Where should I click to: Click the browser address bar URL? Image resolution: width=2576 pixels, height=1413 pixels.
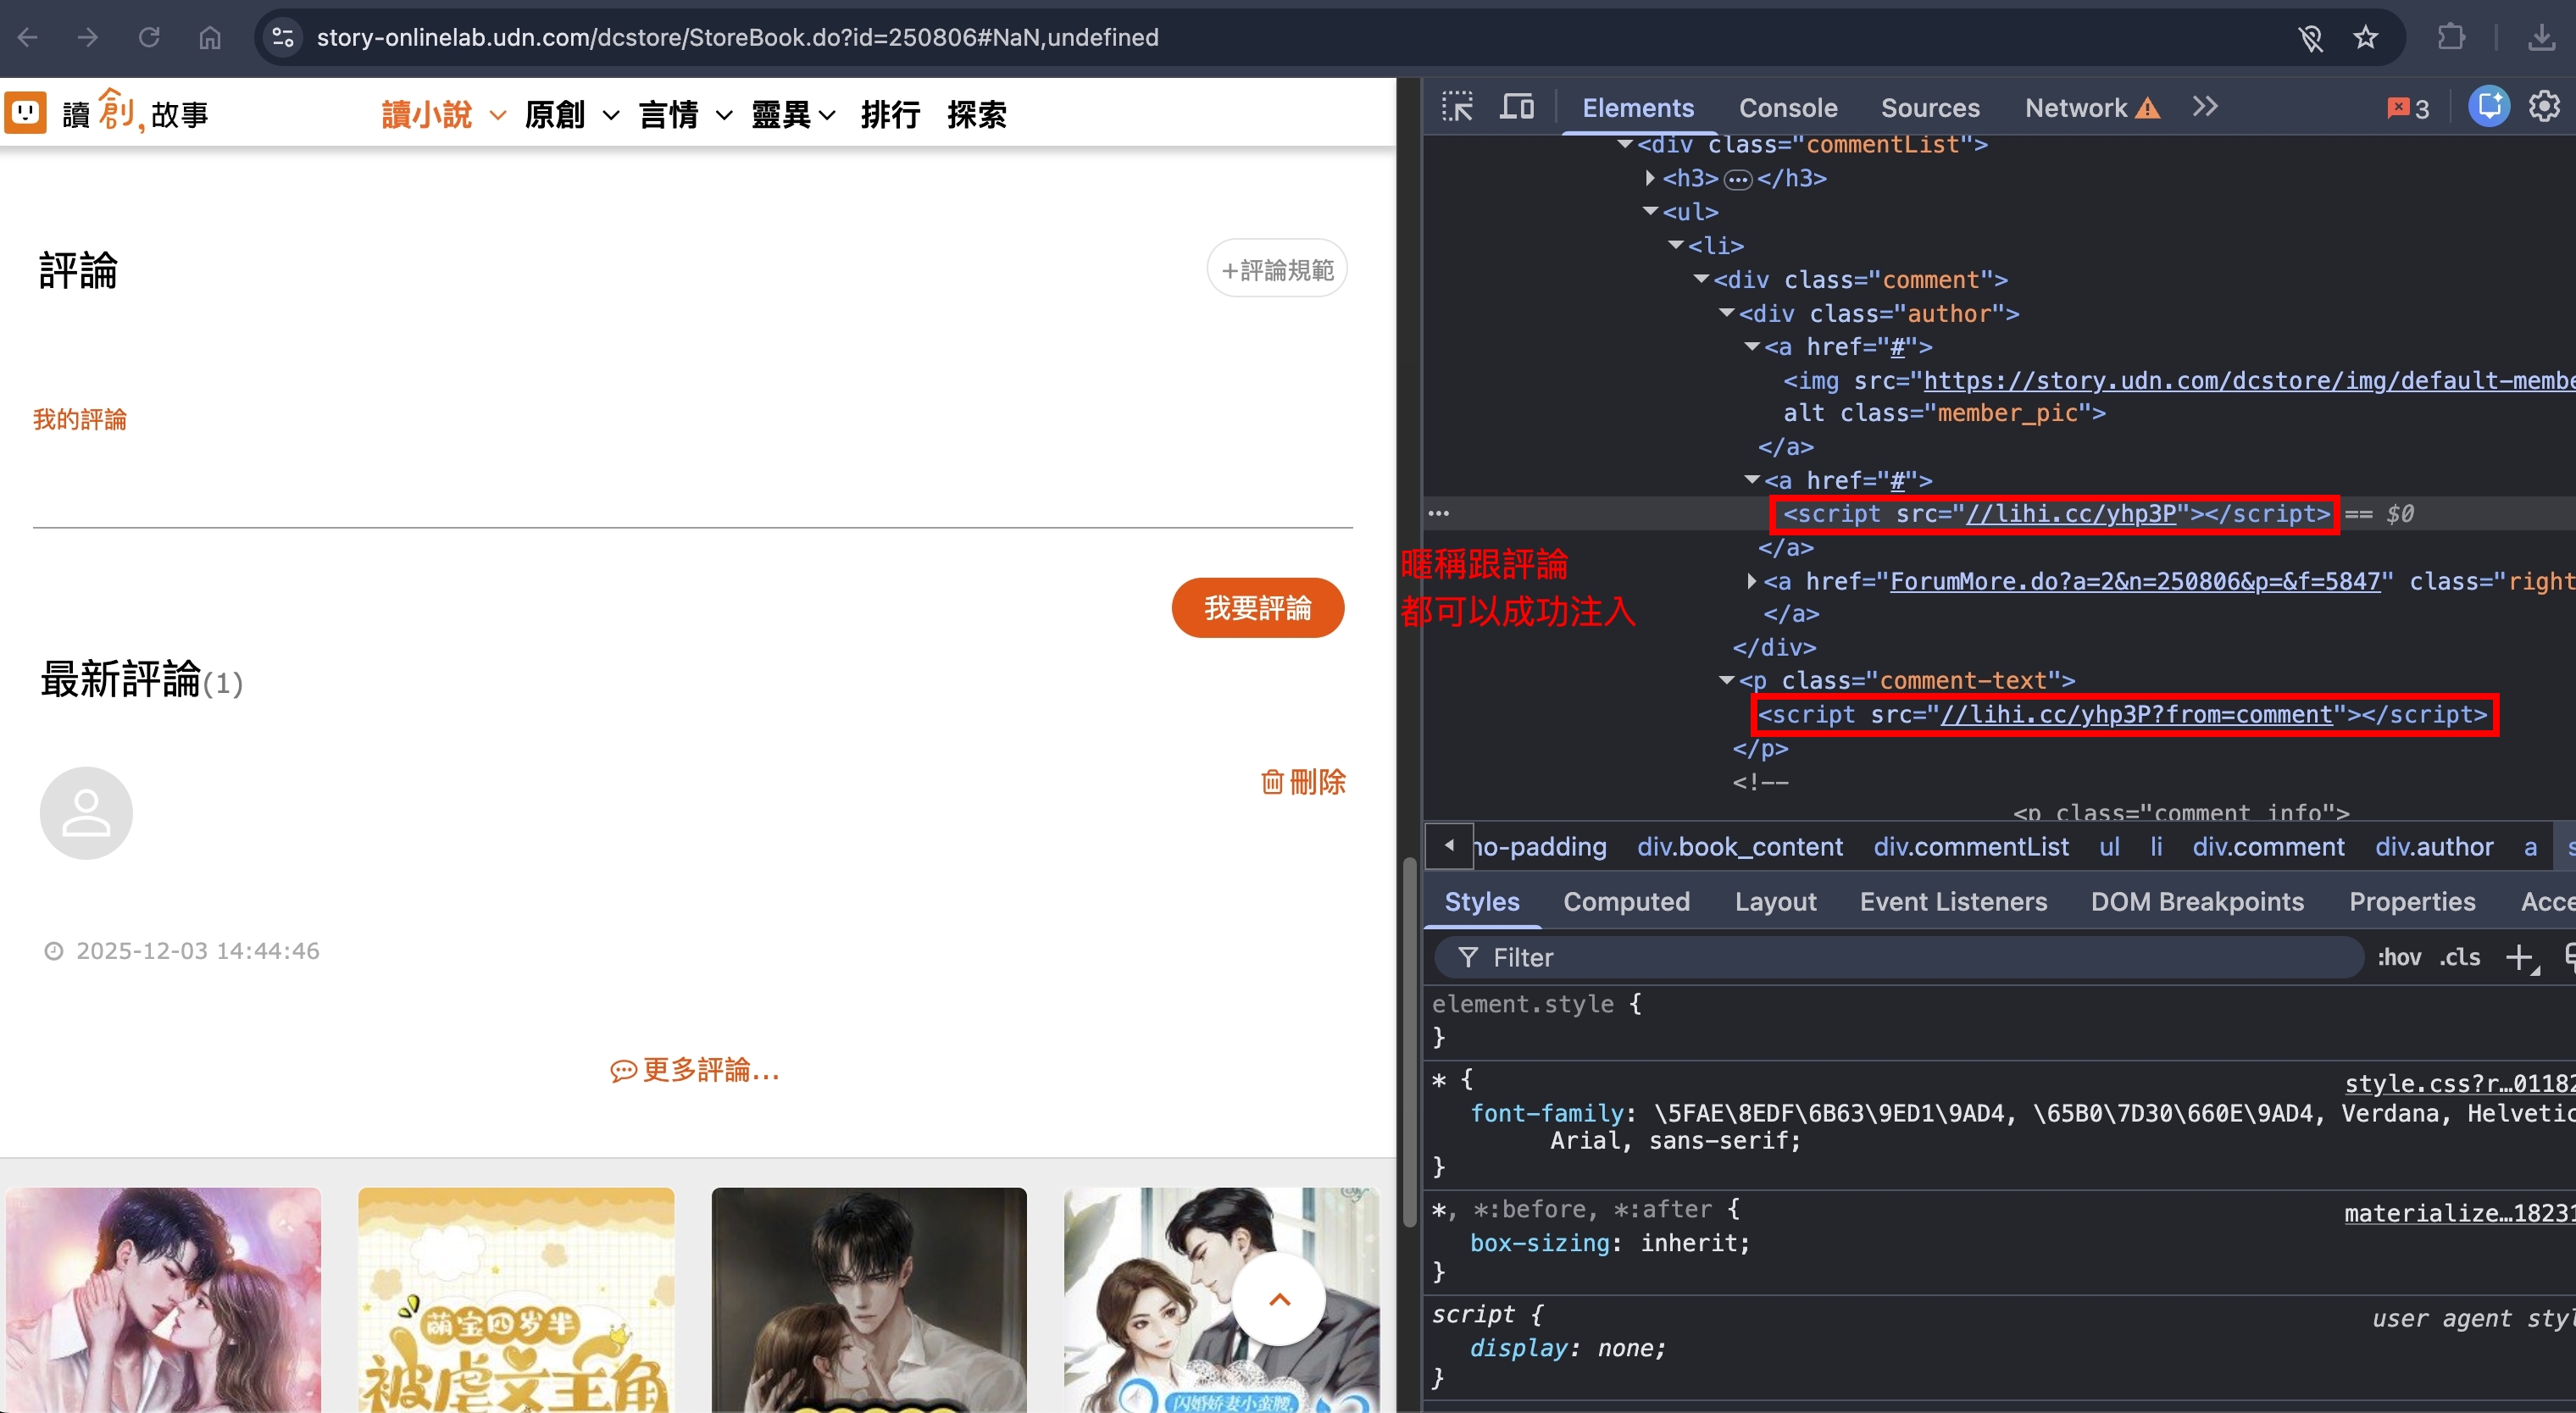(737, 37)
